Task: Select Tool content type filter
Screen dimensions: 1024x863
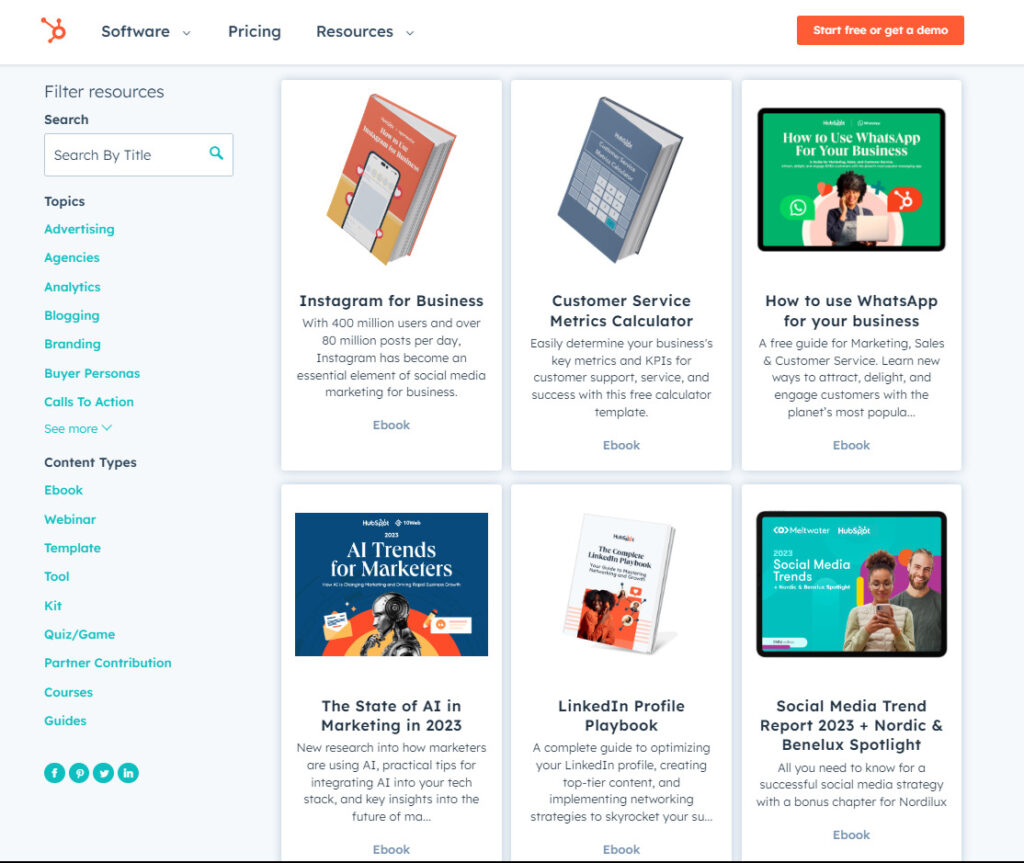Action: pyautogui.click(x=57, y=577)
